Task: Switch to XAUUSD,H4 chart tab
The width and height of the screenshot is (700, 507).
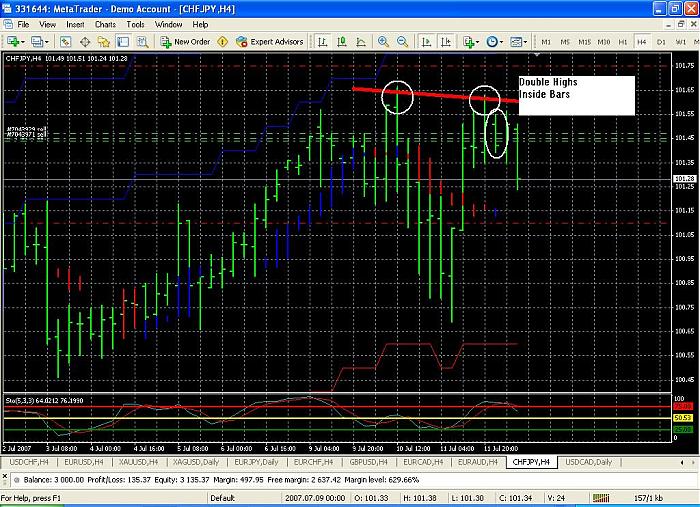Action: [x=138, y=462]
